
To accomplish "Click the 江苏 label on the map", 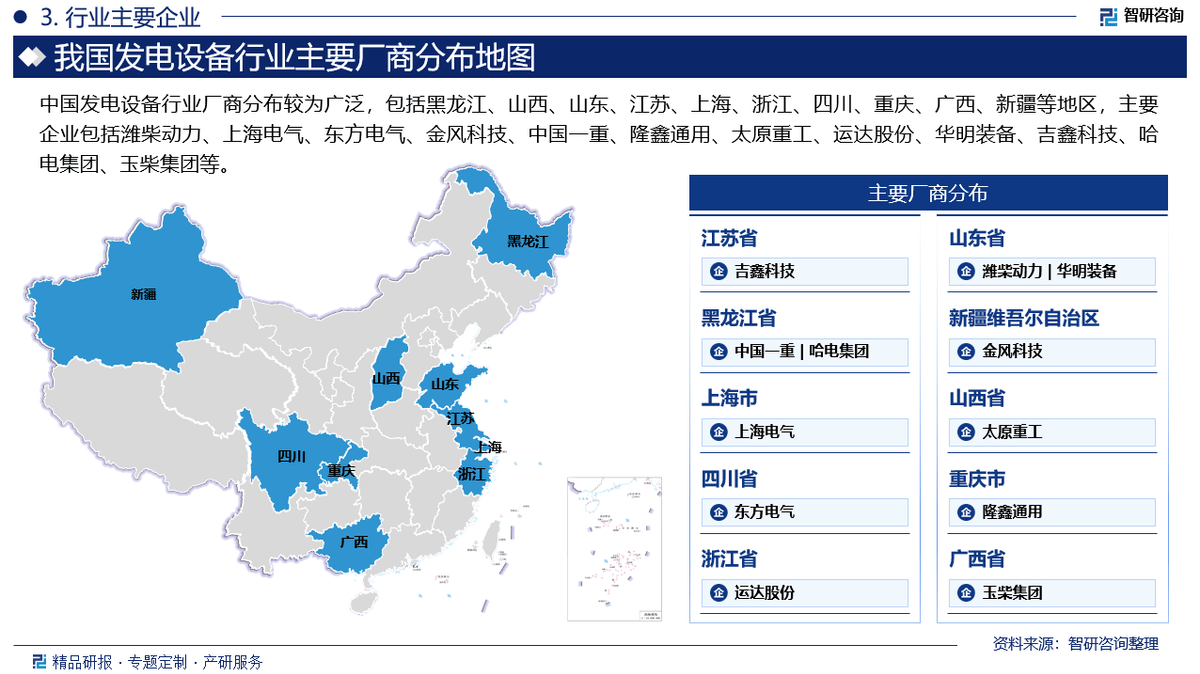I will click(x=461, y=418).
